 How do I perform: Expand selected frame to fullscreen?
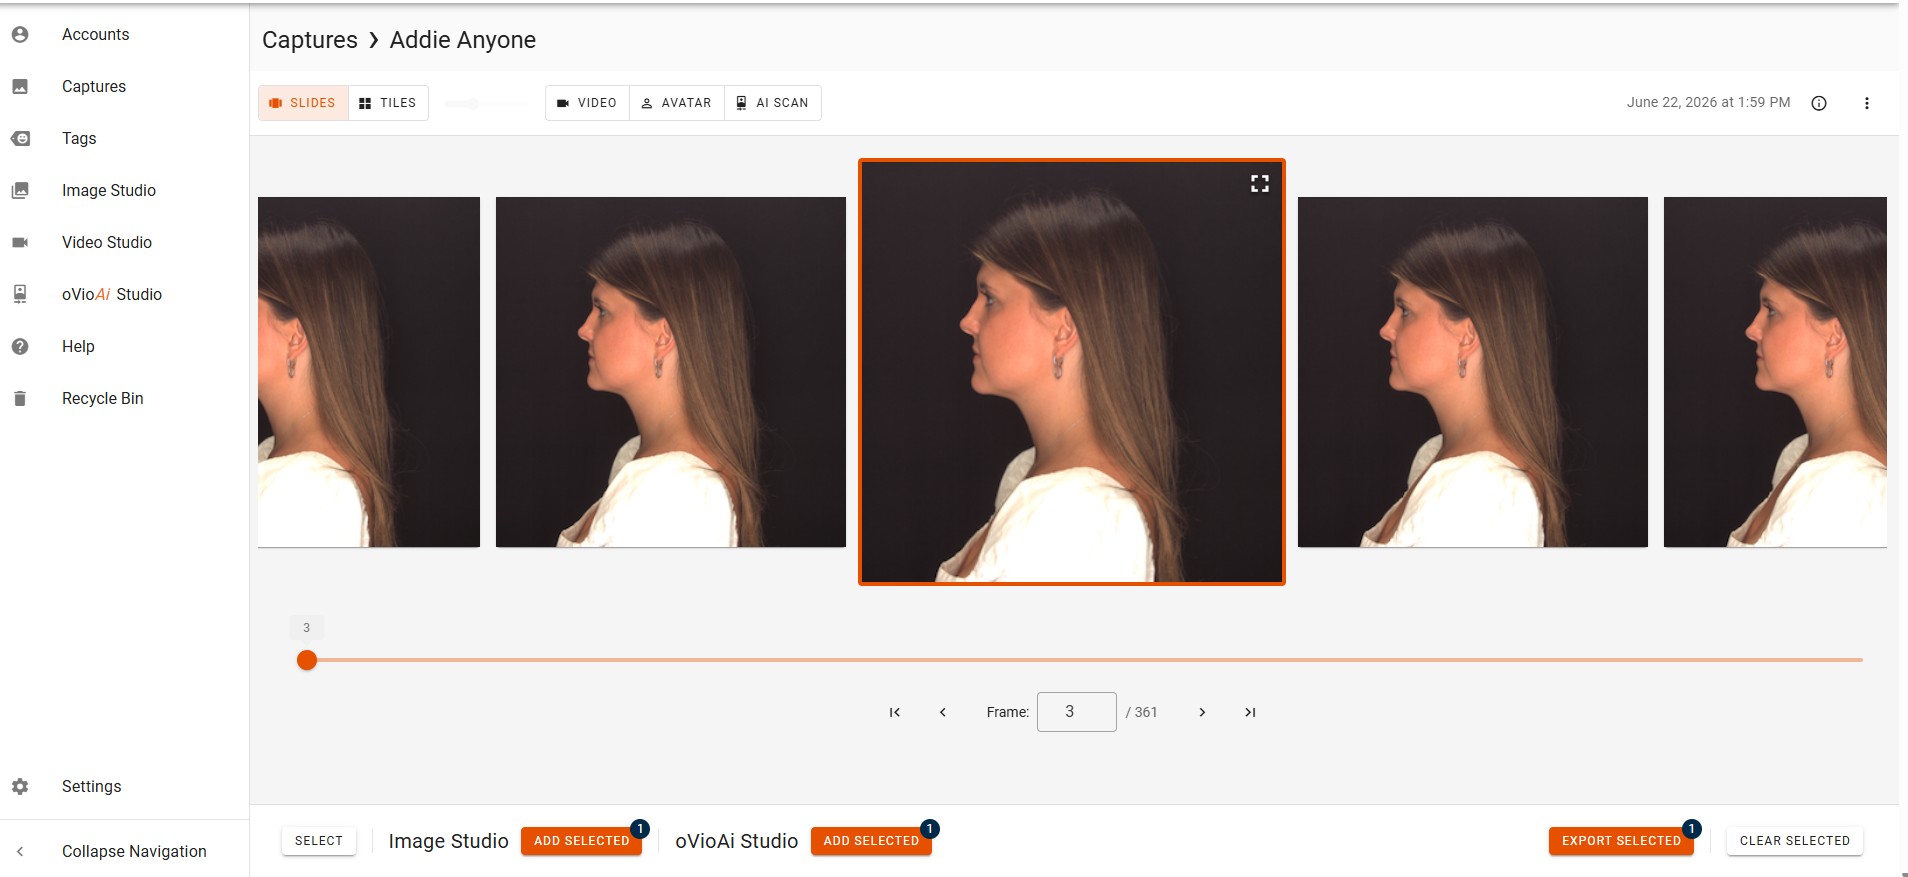pos(1260,183)
